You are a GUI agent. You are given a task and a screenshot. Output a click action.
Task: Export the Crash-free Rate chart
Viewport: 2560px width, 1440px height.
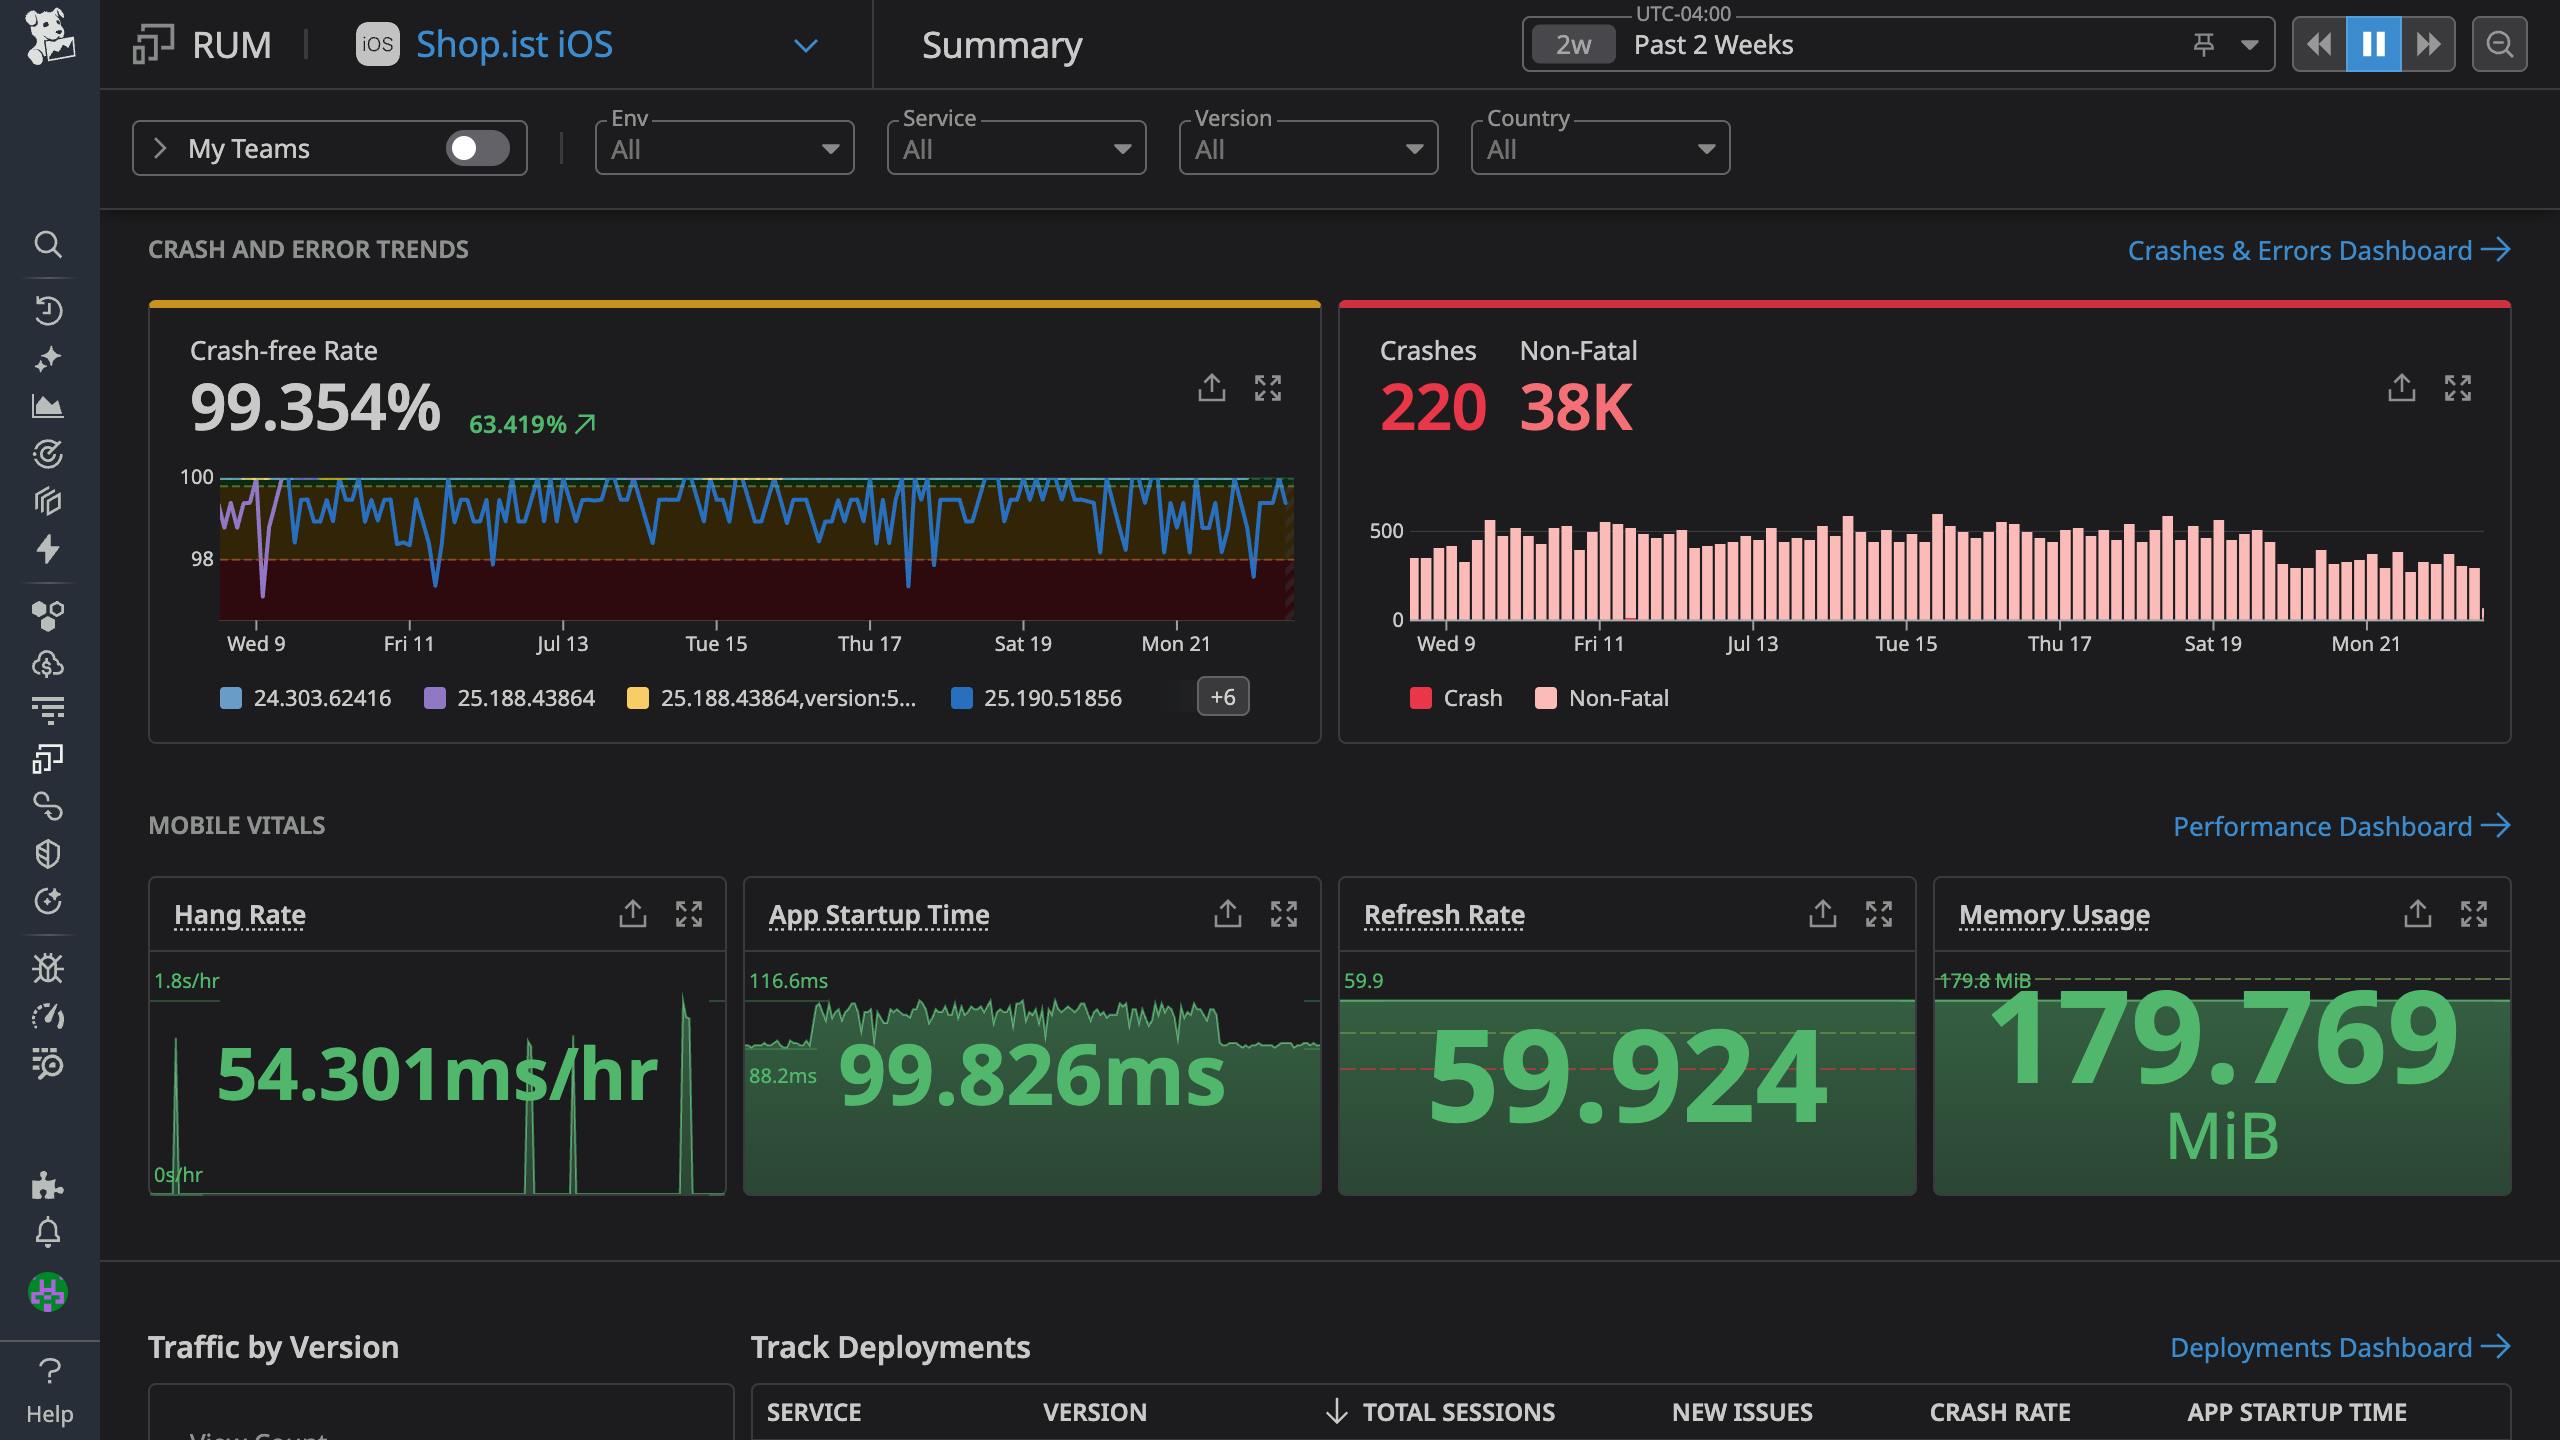click(x=1212, y=387)
